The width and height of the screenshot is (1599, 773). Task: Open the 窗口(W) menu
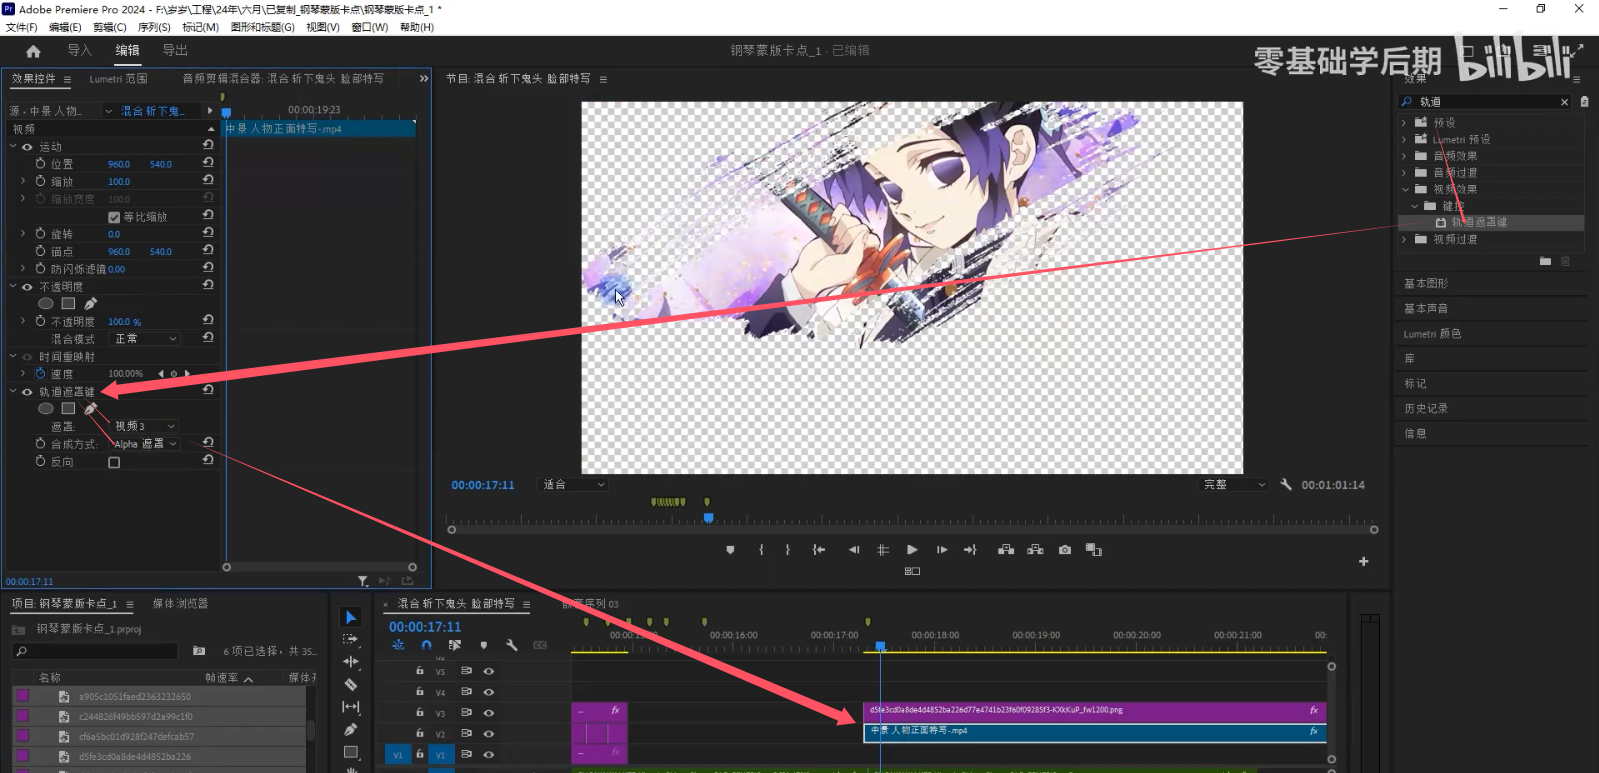click(370, 27)
